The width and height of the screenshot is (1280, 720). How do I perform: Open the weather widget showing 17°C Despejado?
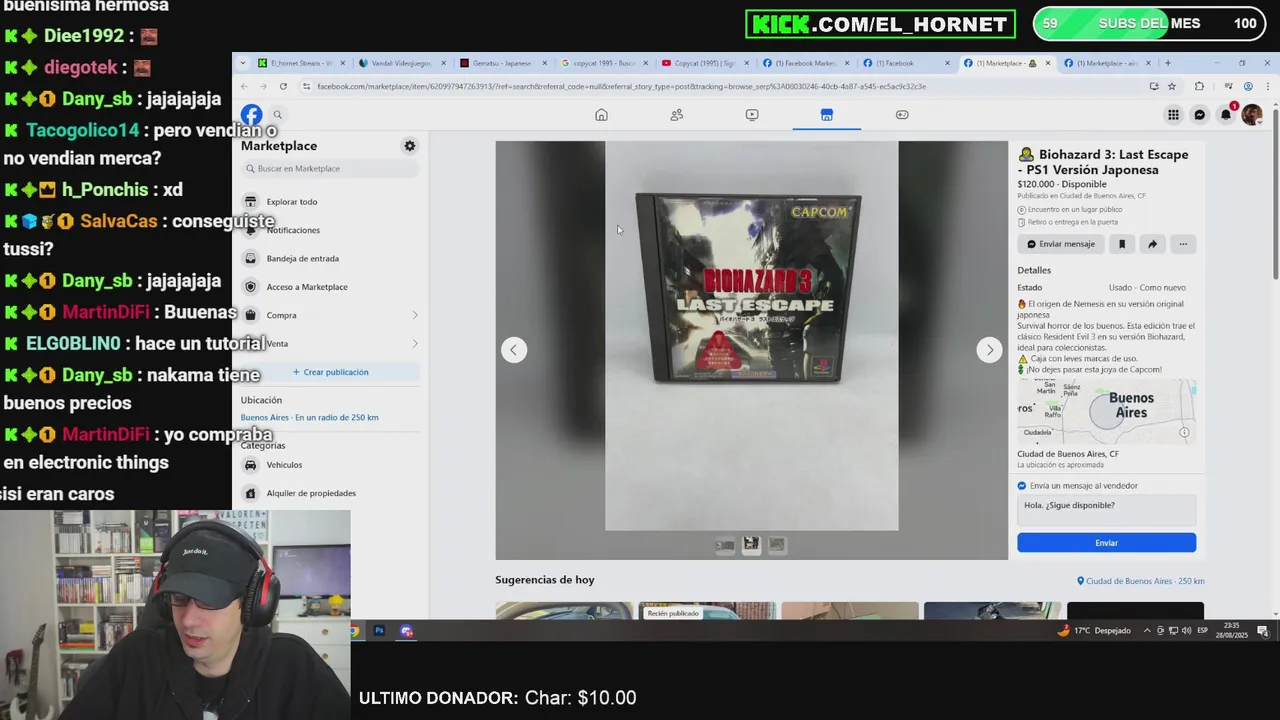pyautogui.click(x=1093, y=631)
